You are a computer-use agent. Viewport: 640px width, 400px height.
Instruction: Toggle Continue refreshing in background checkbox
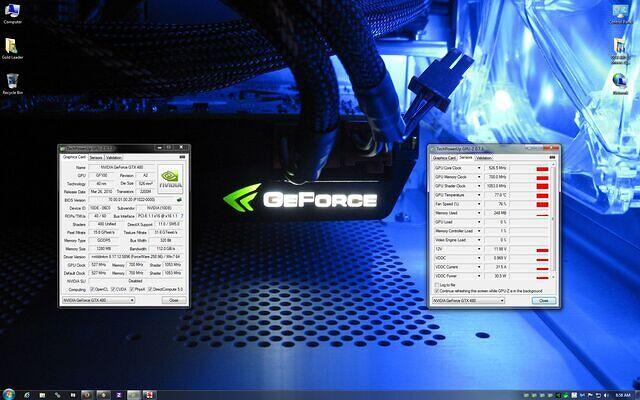(x=435, y=290)
